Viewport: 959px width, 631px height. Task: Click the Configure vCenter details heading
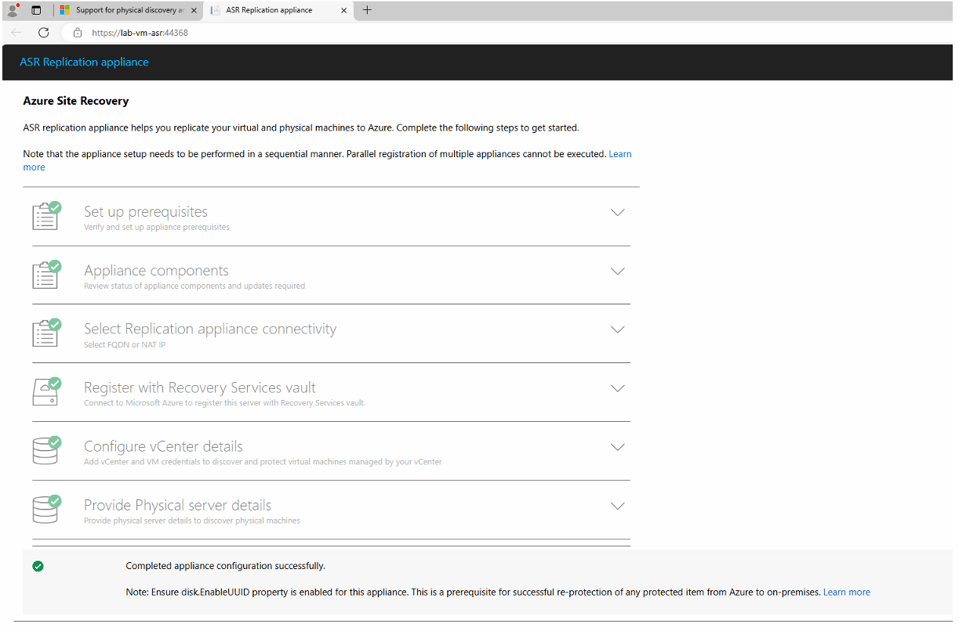click(163, 446)
